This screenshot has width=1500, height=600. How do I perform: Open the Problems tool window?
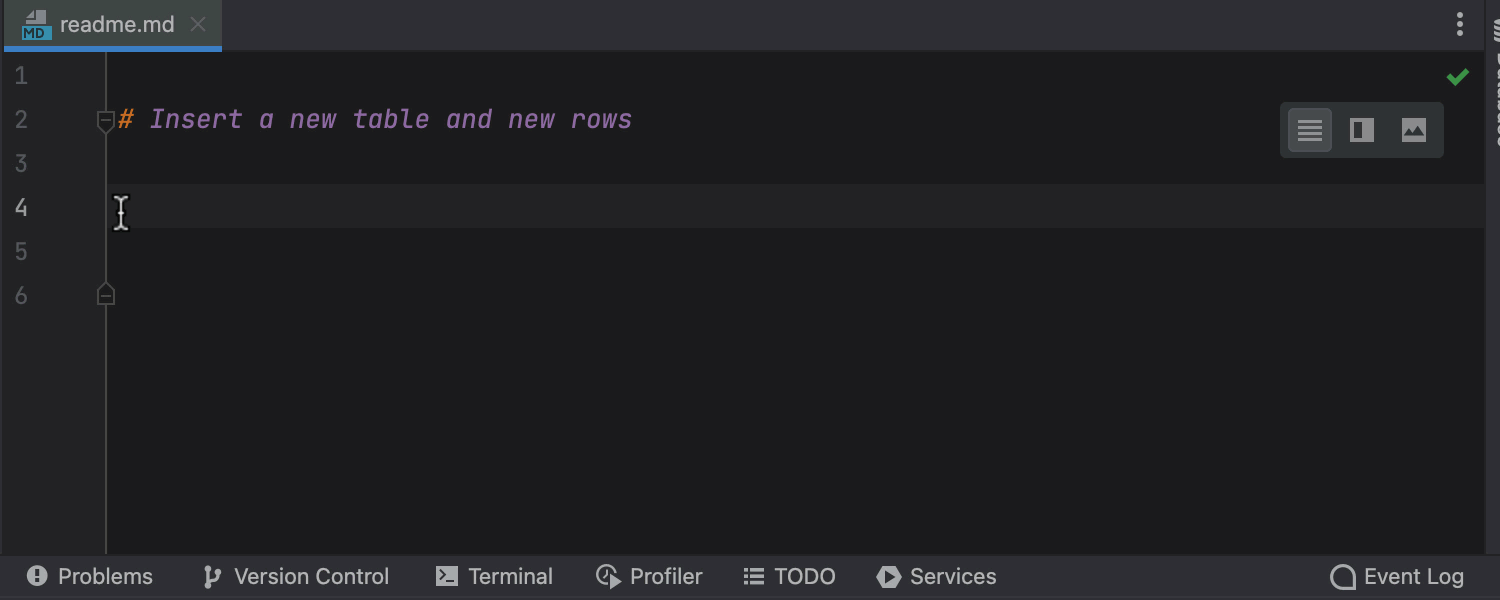pos(91,577)
